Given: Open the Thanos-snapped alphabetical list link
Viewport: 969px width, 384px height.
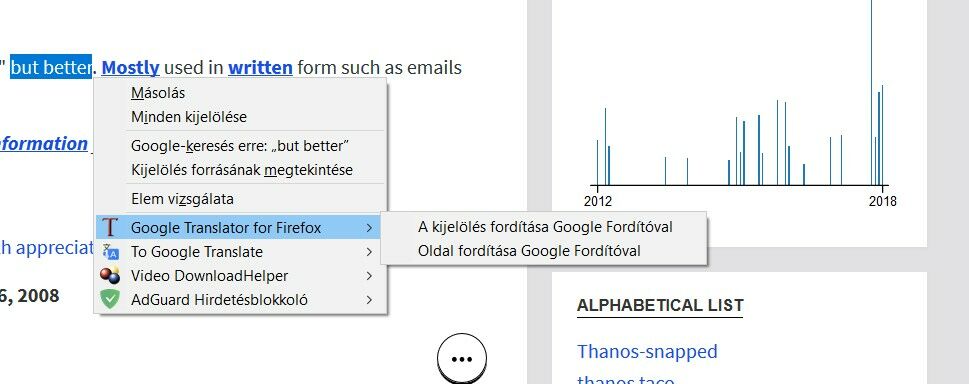Looking at the screenshot, I should pyautogui.click(x=647, y=351).
